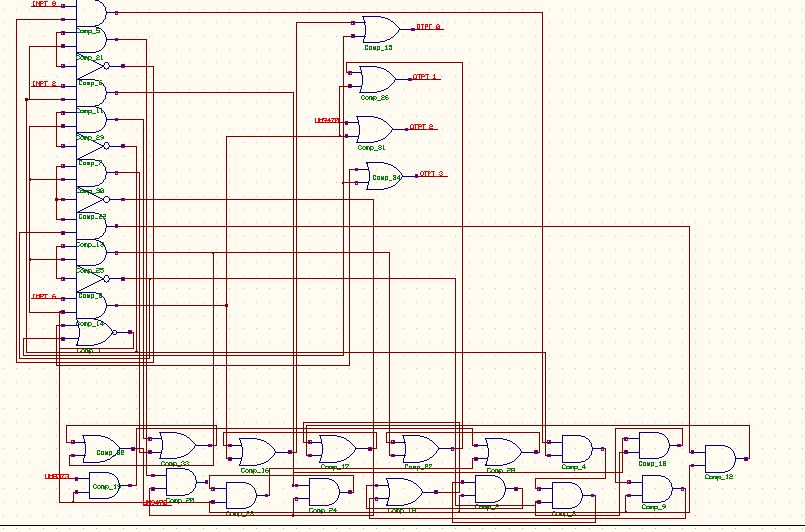Select the Comp_34 OR gate

384,176
